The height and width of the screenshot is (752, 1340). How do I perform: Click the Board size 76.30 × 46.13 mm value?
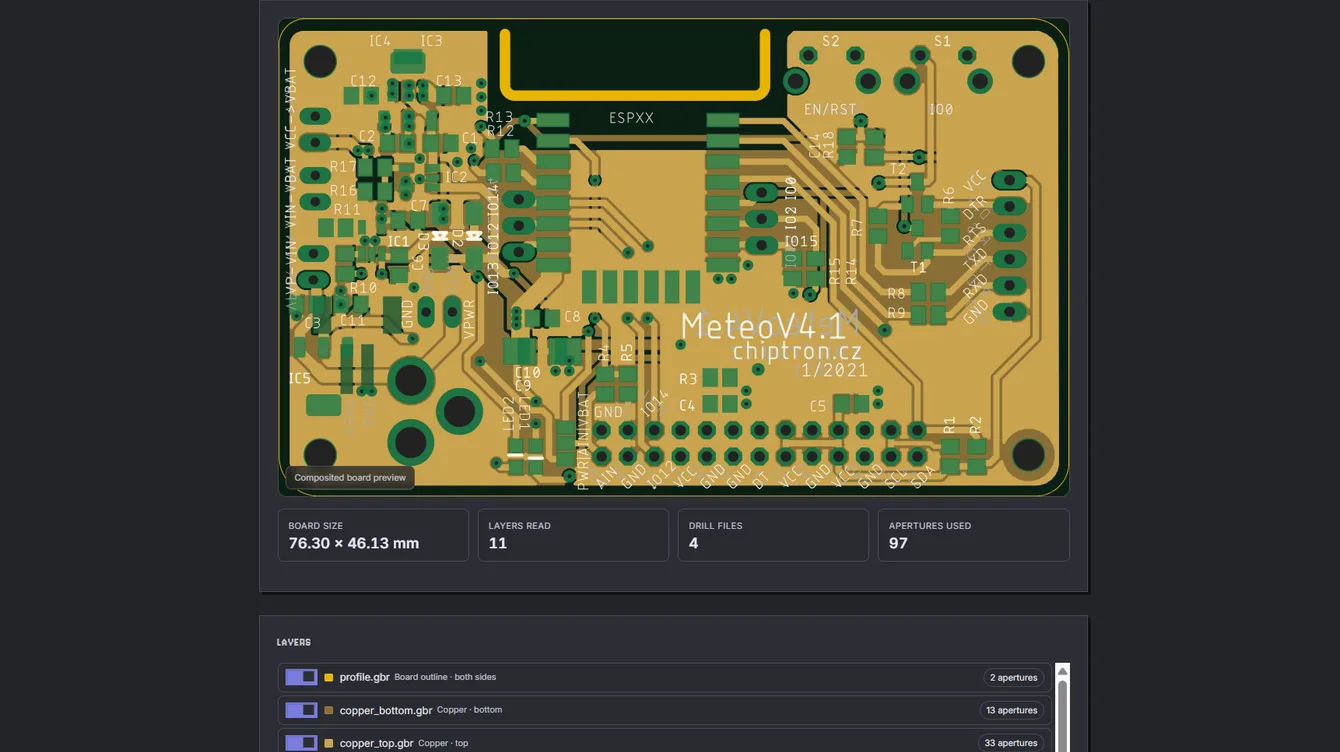[x=354, y=544]
